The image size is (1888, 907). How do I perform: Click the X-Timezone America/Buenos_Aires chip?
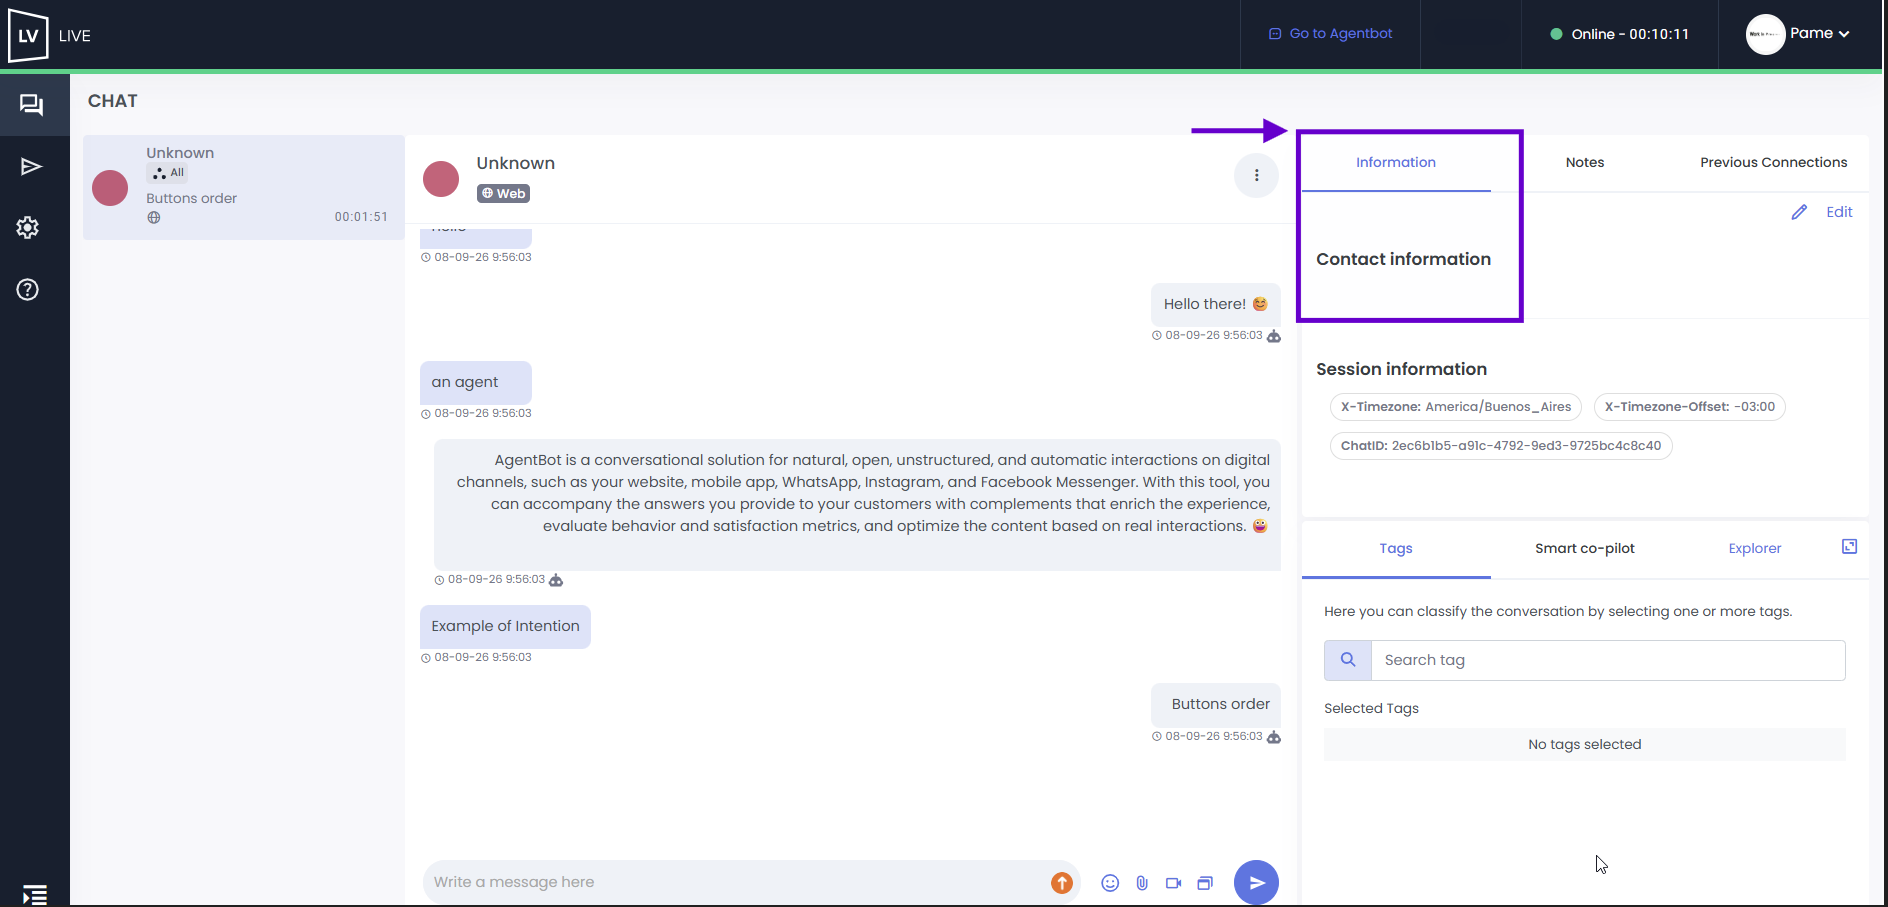point(1456,407)
